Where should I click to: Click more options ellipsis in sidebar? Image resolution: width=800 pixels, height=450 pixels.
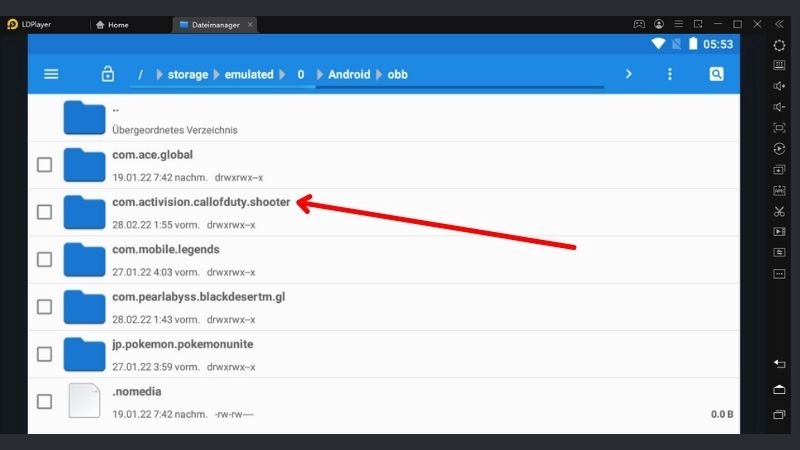[779, 274]
